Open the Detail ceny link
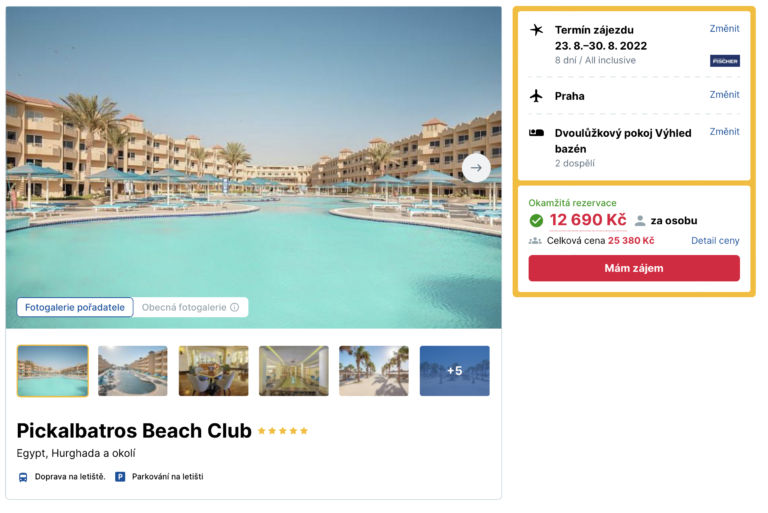768x513 pixels. [x=715, y=241]
